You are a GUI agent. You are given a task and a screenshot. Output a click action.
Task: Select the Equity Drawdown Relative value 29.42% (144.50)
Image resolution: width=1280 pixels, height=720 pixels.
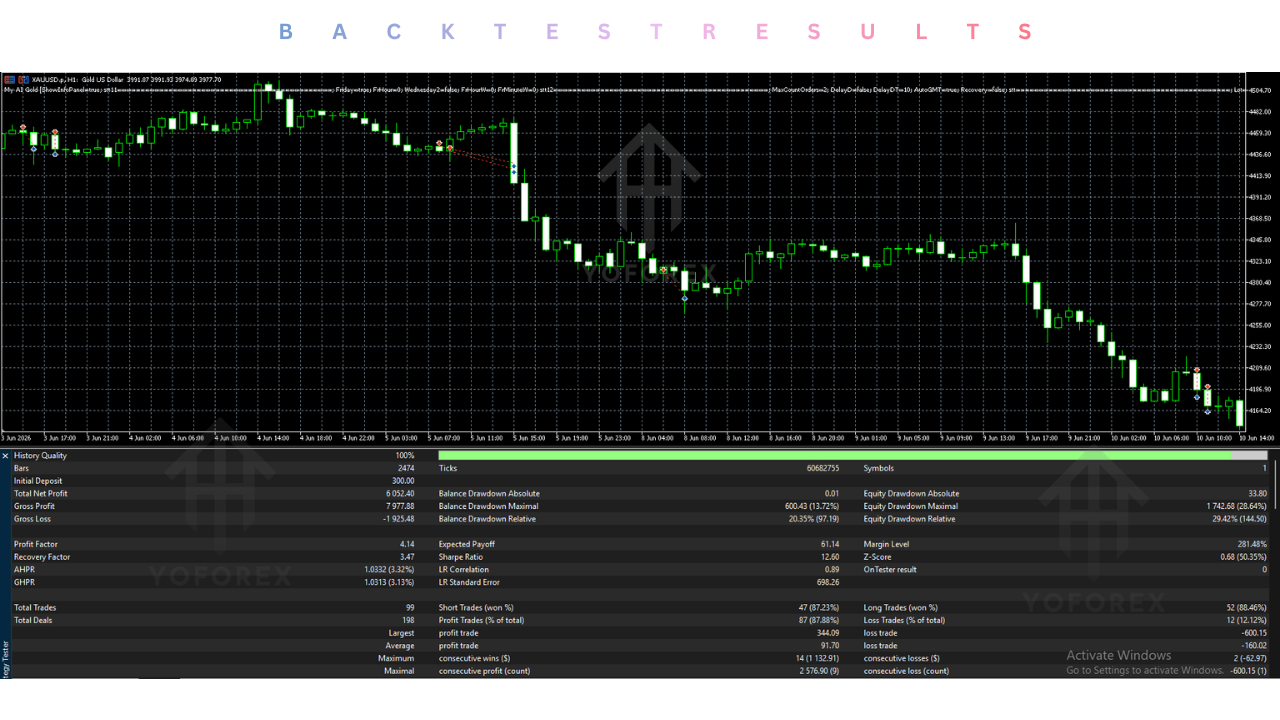pyautogui.click(x=1237, y=520)
